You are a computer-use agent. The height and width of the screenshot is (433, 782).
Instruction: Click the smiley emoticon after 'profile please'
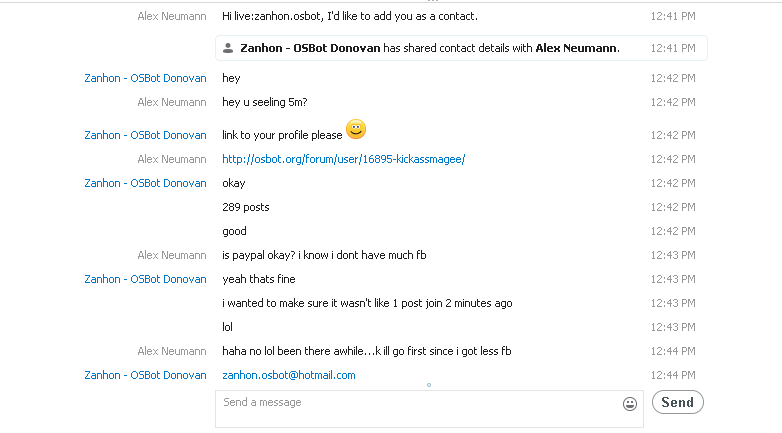coord(356,129)
